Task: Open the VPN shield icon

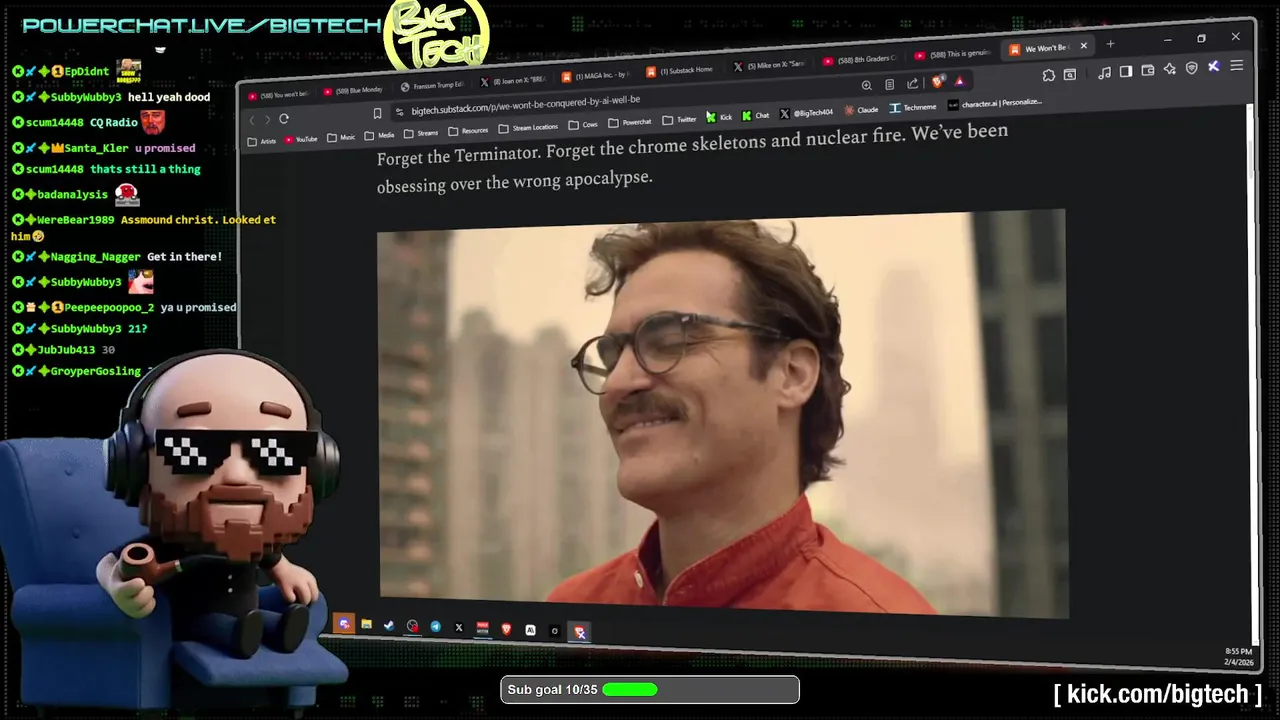Action: [x=1191, y=68]
